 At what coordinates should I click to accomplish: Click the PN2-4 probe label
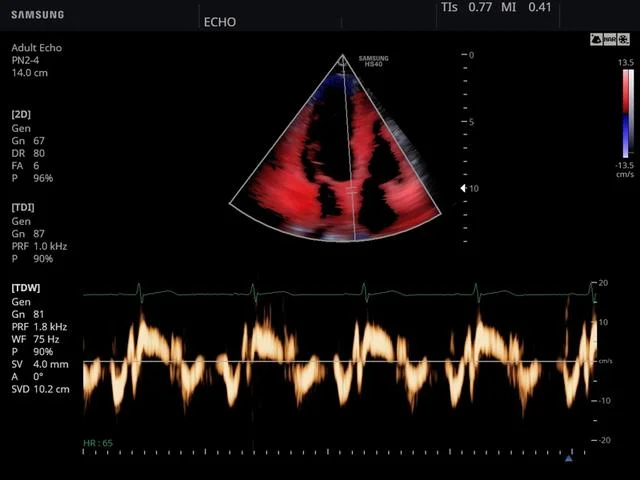[x=25, y=60]
